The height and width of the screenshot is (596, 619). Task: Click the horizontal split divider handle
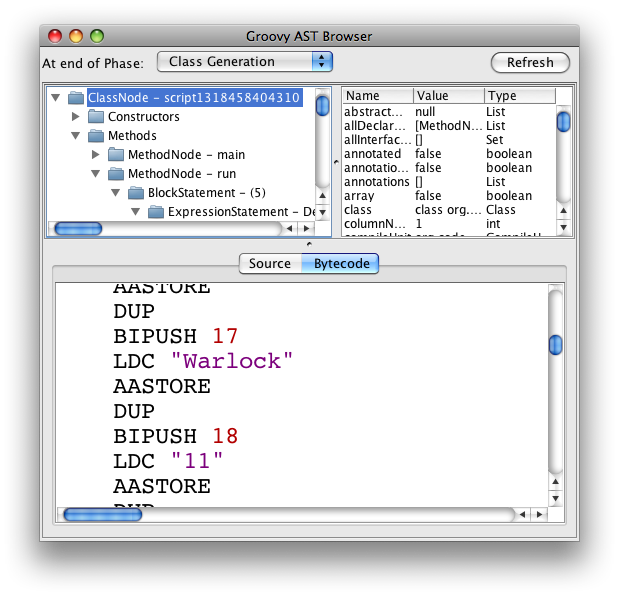[x=309, y=244]
